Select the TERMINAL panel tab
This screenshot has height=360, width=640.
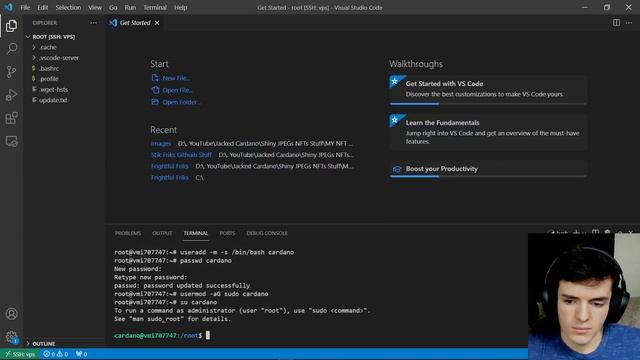(x=196, y=233)
